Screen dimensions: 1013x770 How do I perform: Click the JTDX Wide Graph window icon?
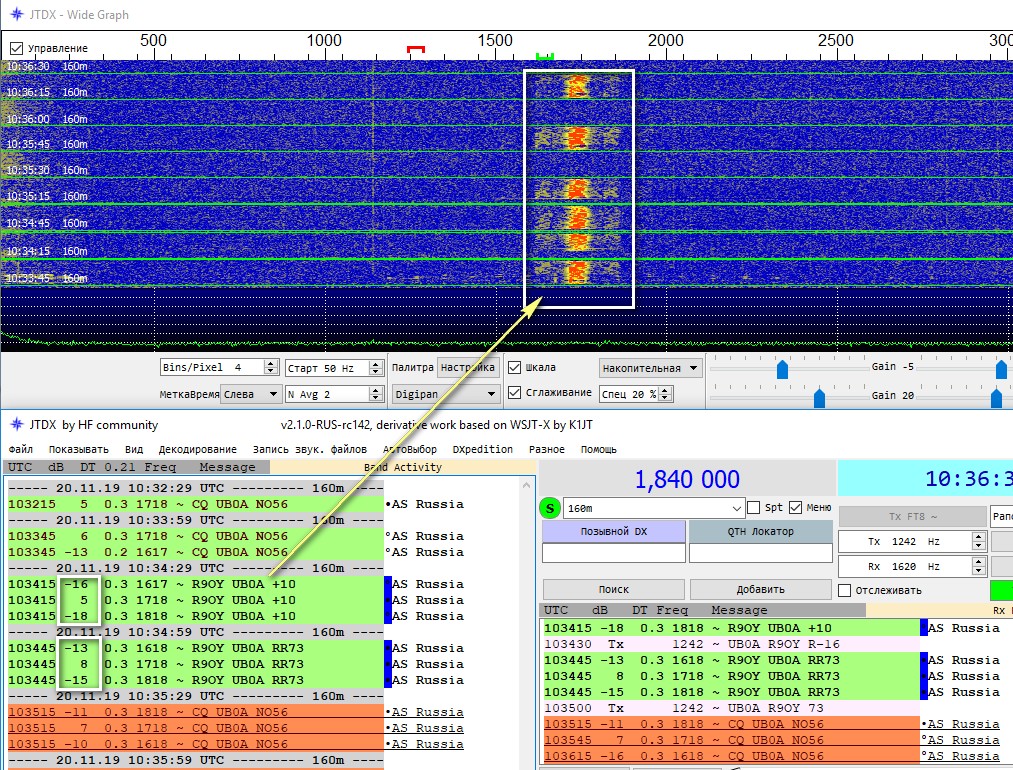pos(15,14)
